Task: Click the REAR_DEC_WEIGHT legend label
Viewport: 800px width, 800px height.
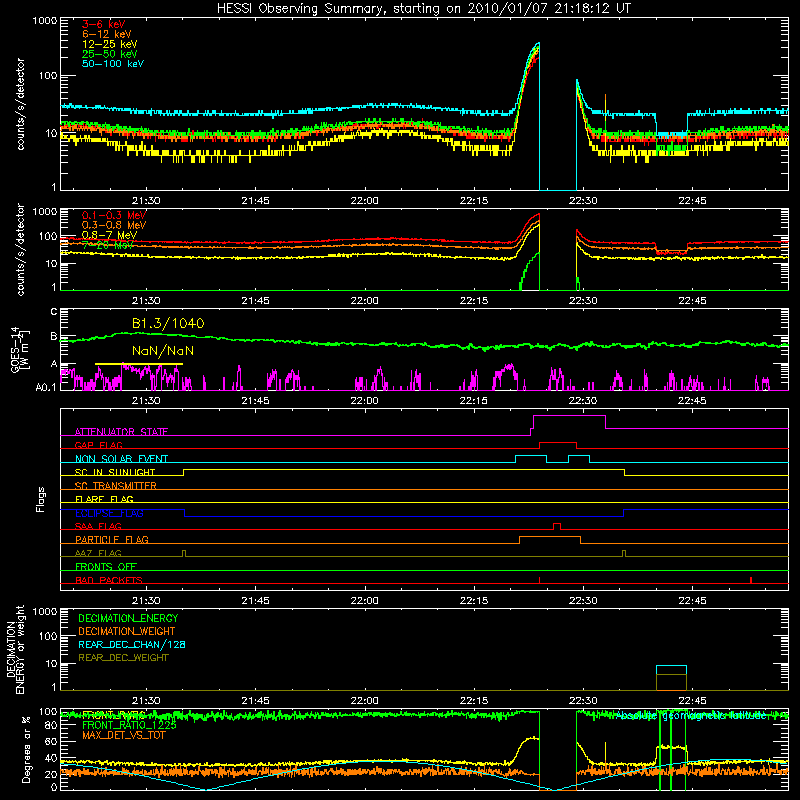Action: pos(123,658)
